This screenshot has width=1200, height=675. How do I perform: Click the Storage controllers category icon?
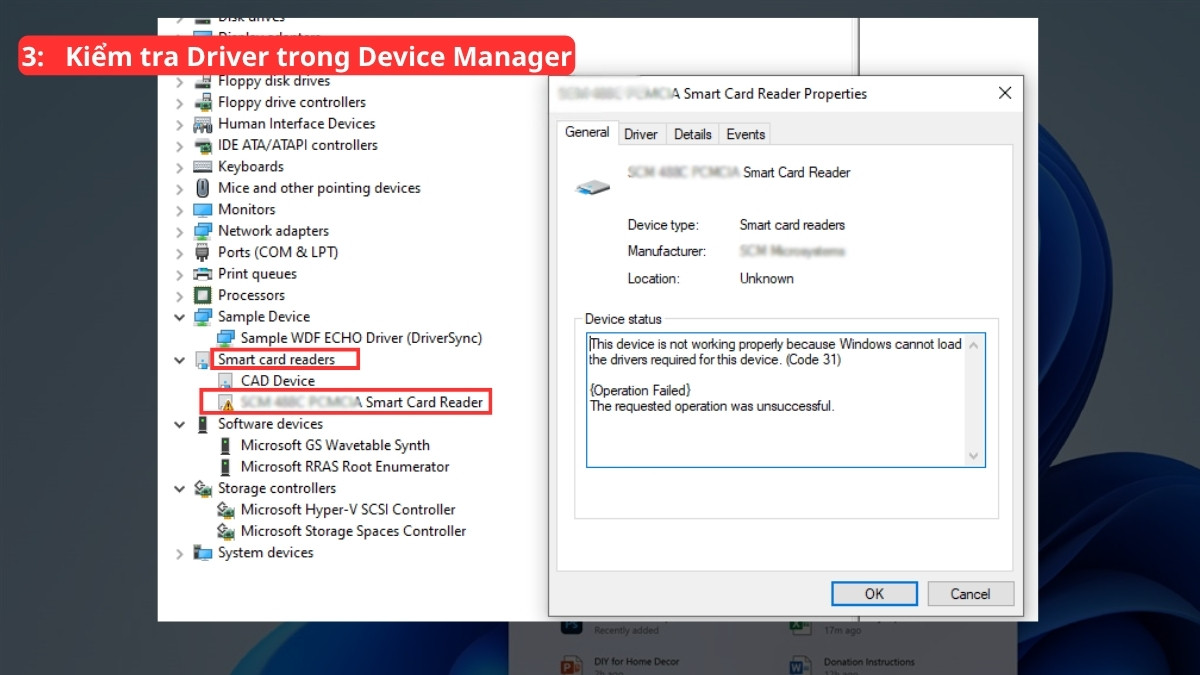[x=202, y=489]
